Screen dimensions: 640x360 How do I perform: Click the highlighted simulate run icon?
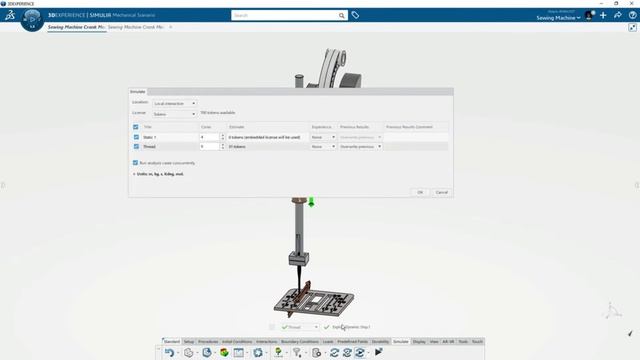[360, 352]
